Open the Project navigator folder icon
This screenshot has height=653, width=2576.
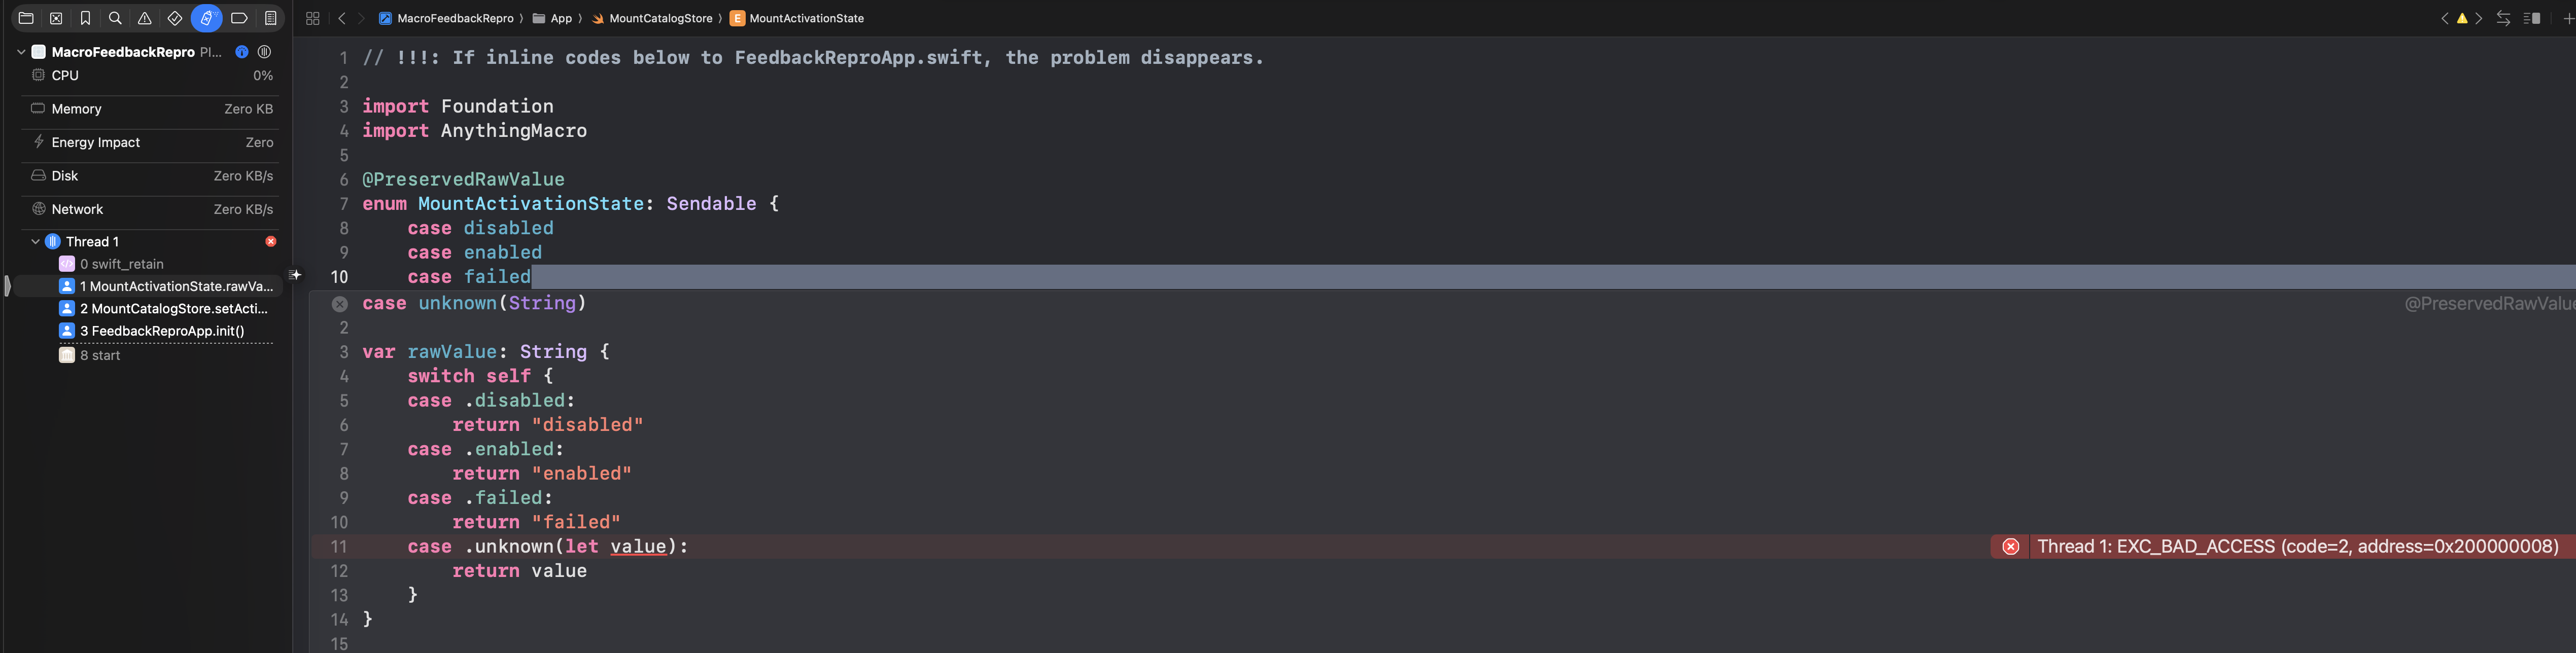26,18
